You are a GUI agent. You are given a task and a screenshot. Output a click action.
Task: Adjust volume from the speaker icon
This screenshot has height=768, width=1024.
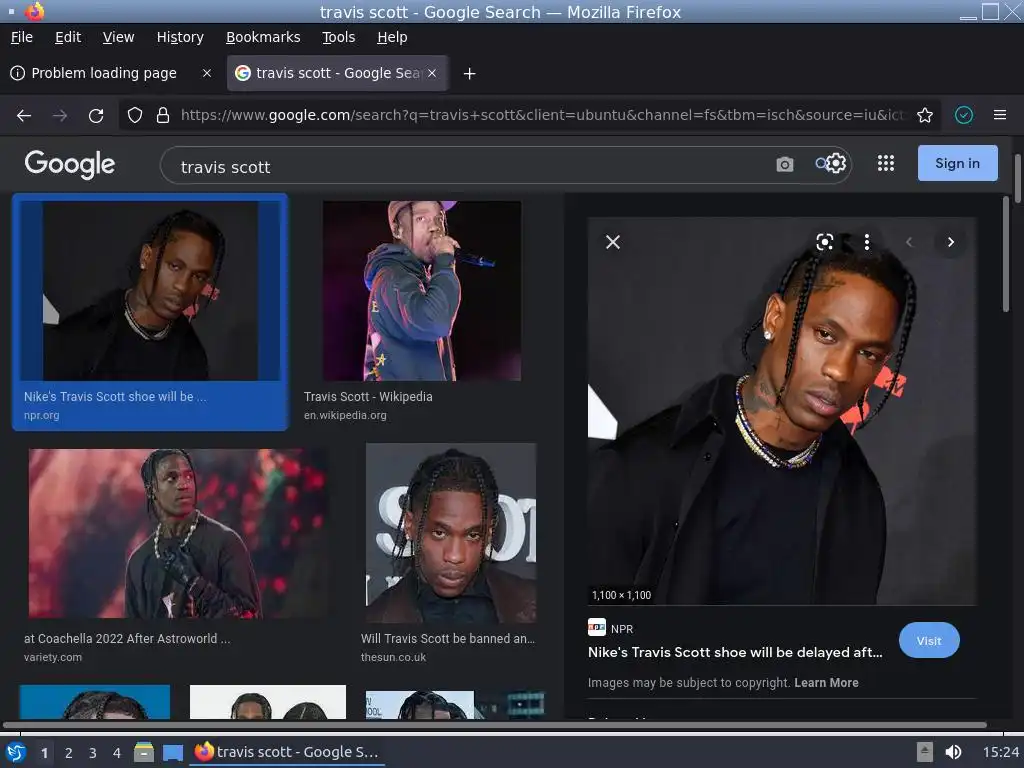point(953,752)
